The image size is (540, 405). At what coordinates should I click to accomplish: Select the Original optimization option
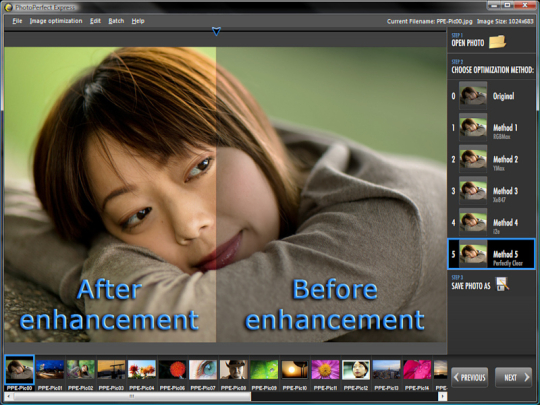click(x=491, y=96)
